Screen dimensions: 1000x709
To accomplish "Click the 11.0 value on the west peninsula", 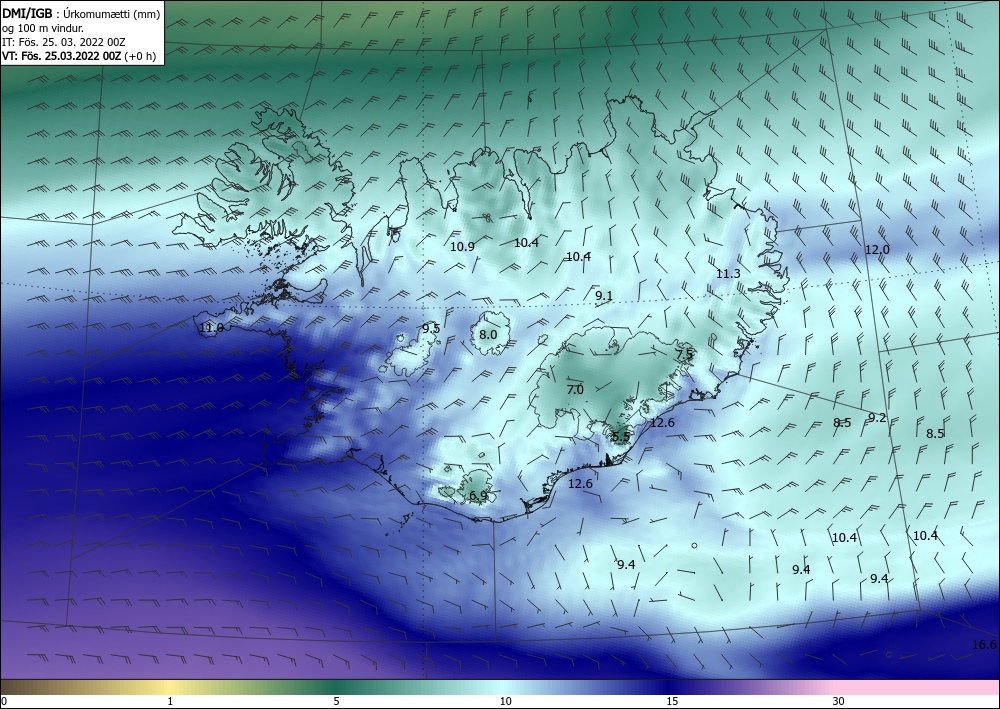I will 211,328.
